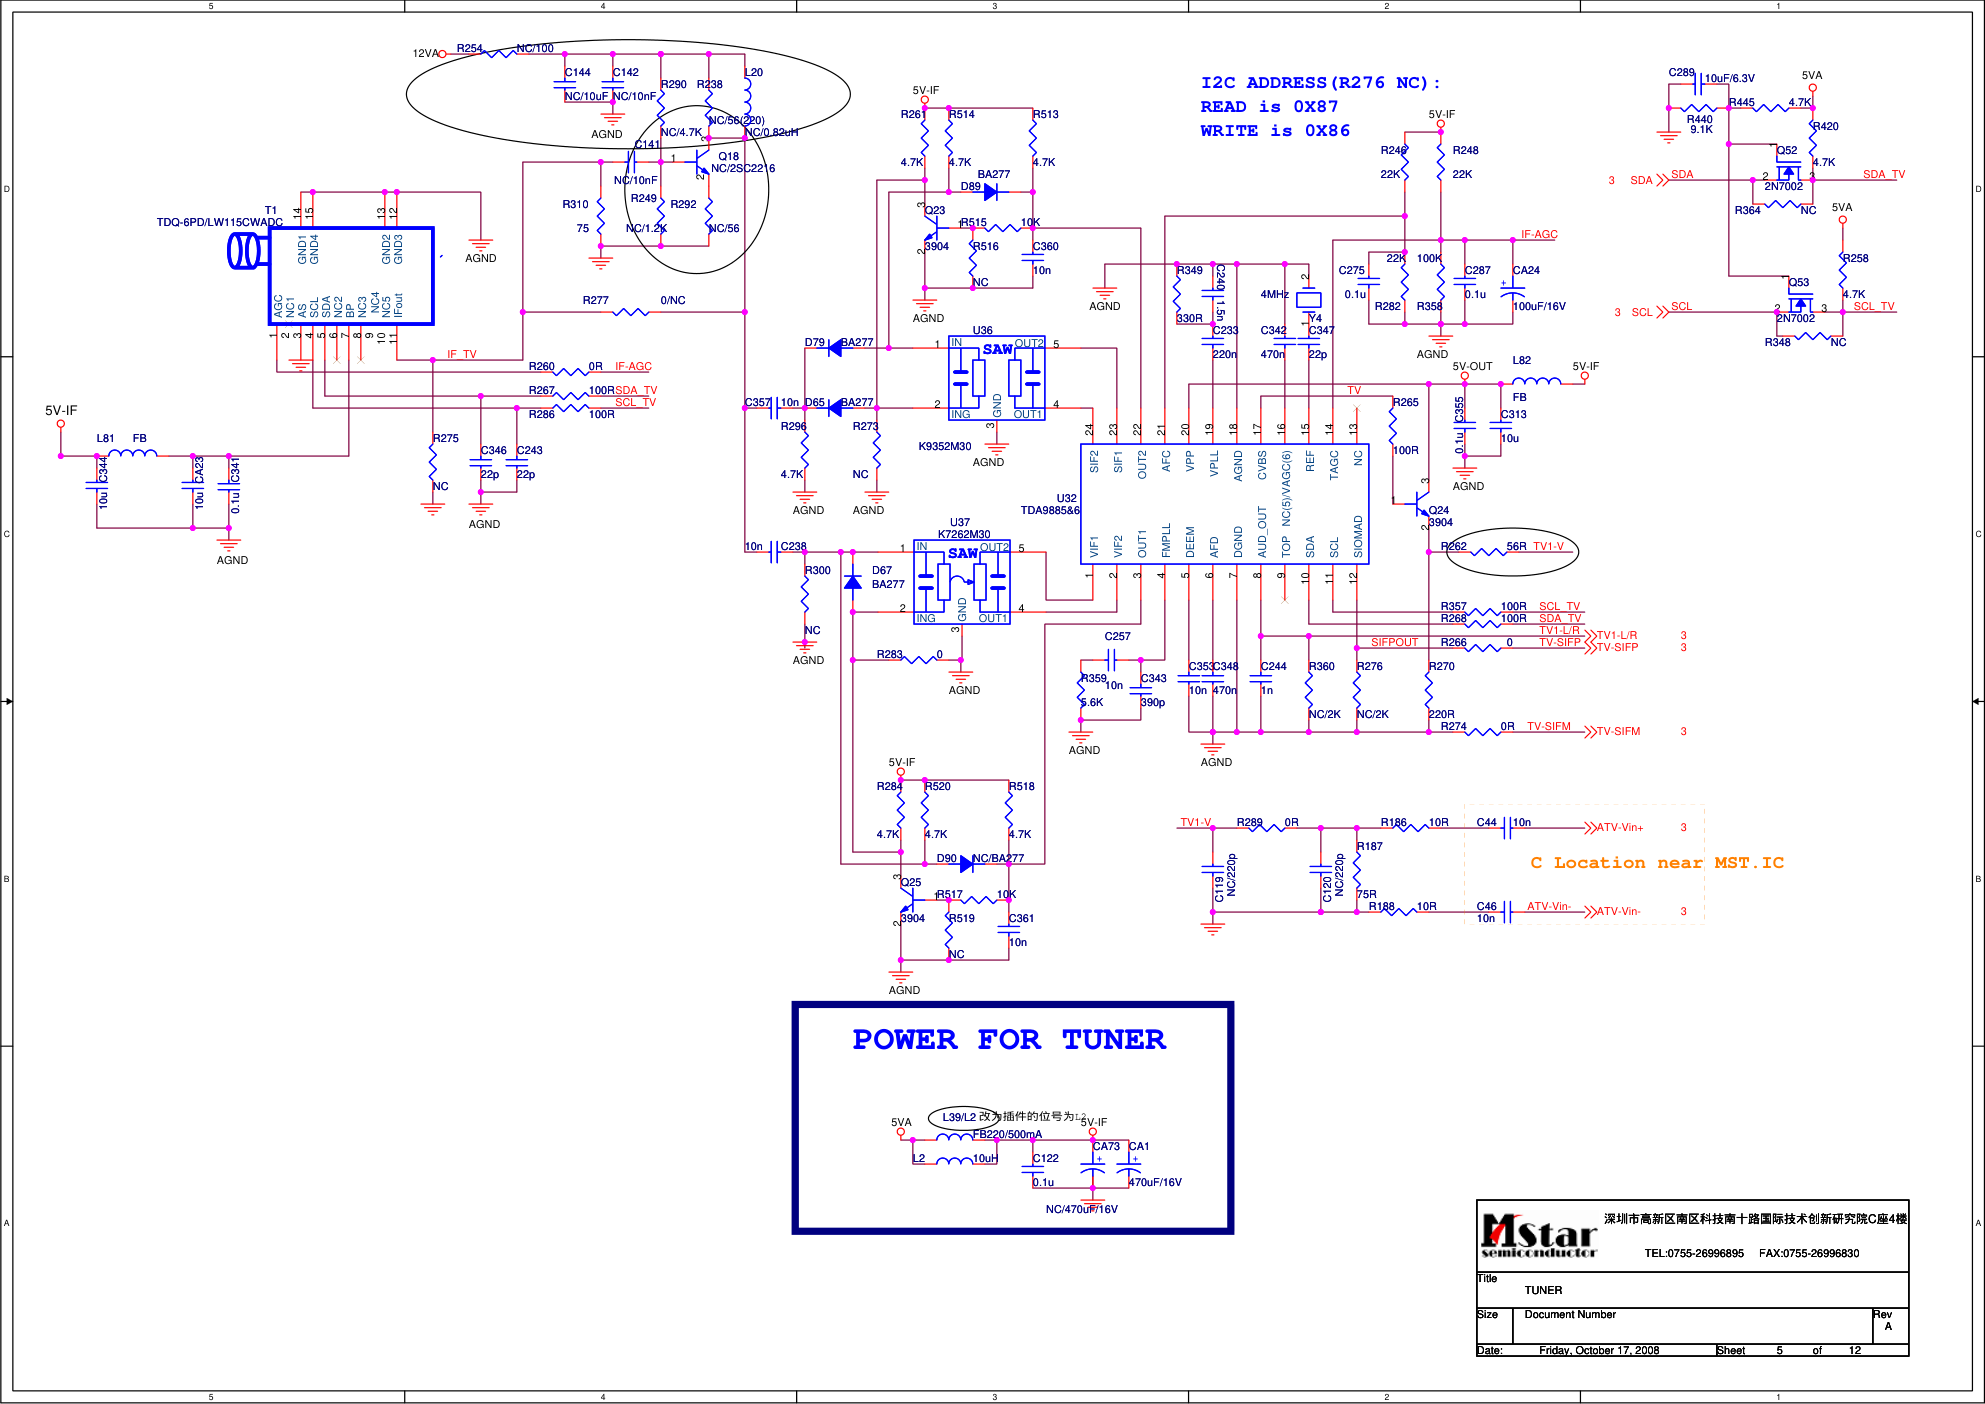Viewport: 1985px width, 1404px height.
Task: Click the 'FAX:0755-26996830' text
Action: point(1809,1253)
